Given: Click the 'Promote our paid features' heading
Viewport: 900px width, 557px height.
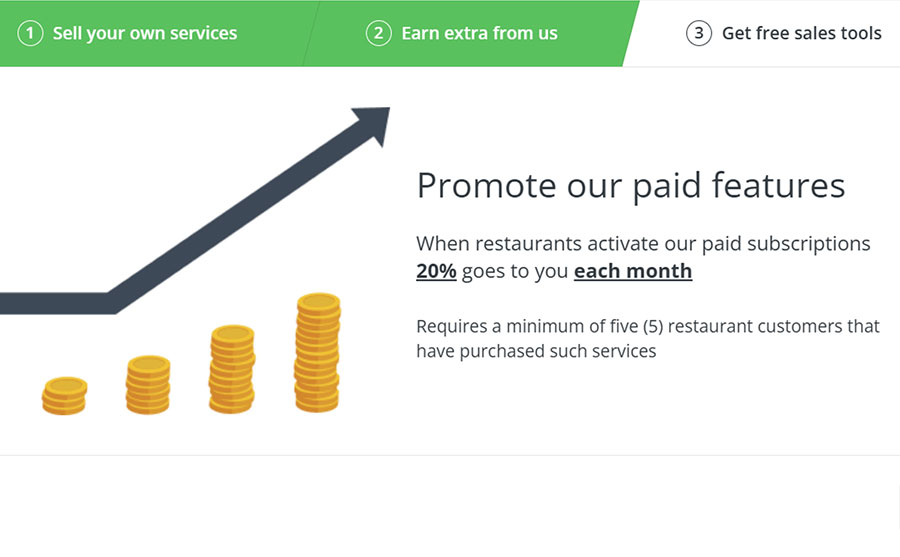Looking at the screenshot, I should click(x=630, y=185).
